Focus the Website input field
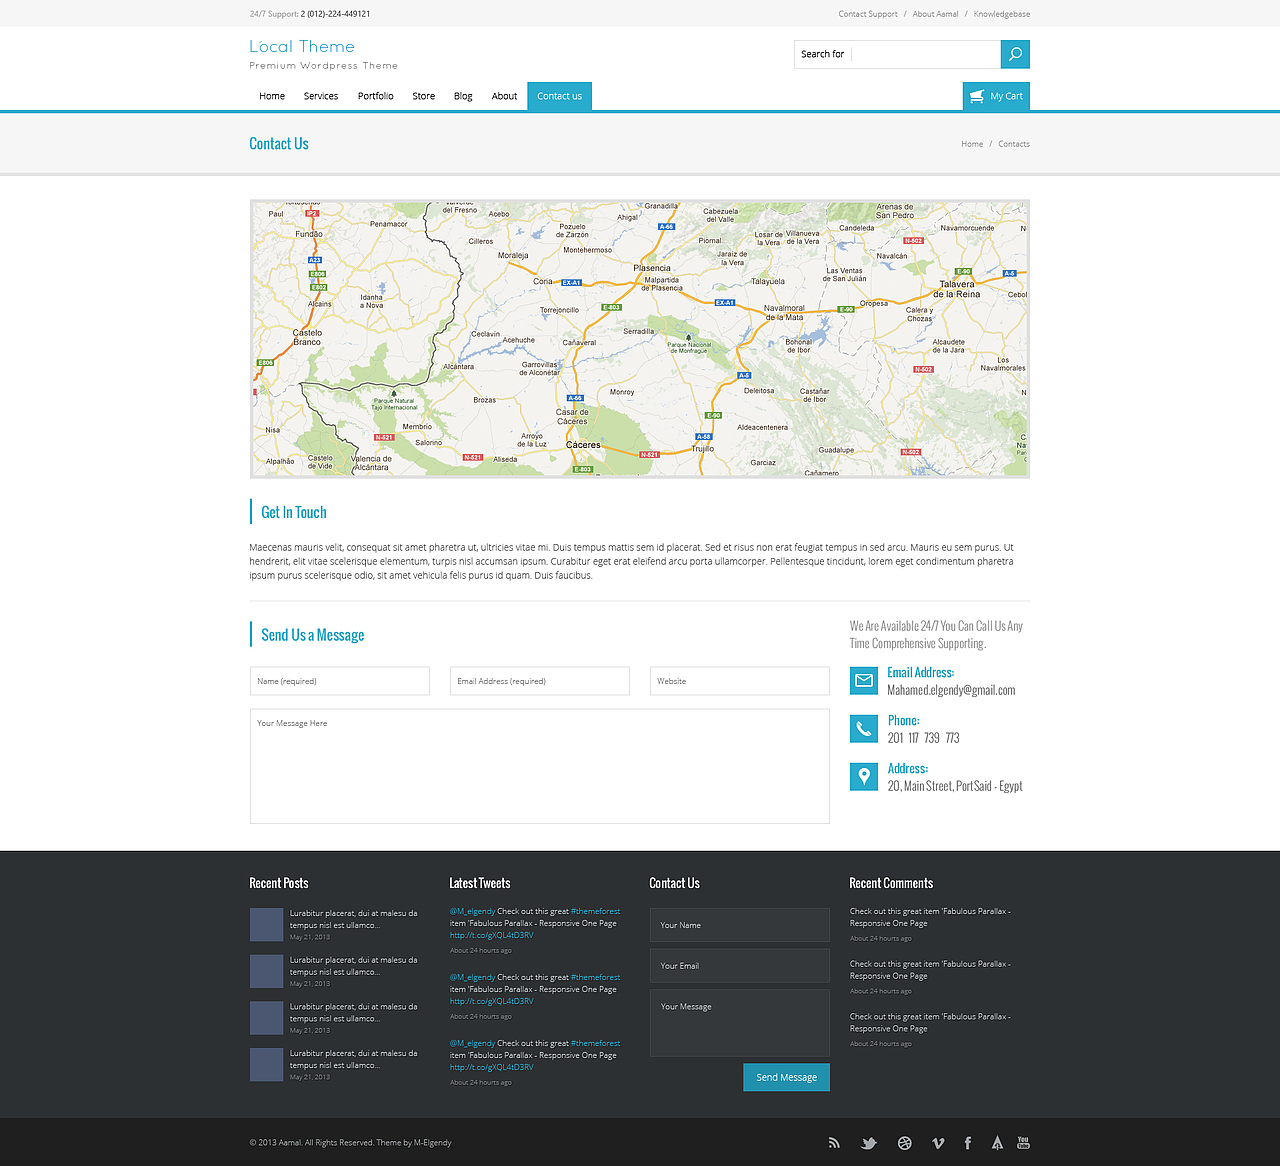1280x1166 pixels. coord(740,681)
